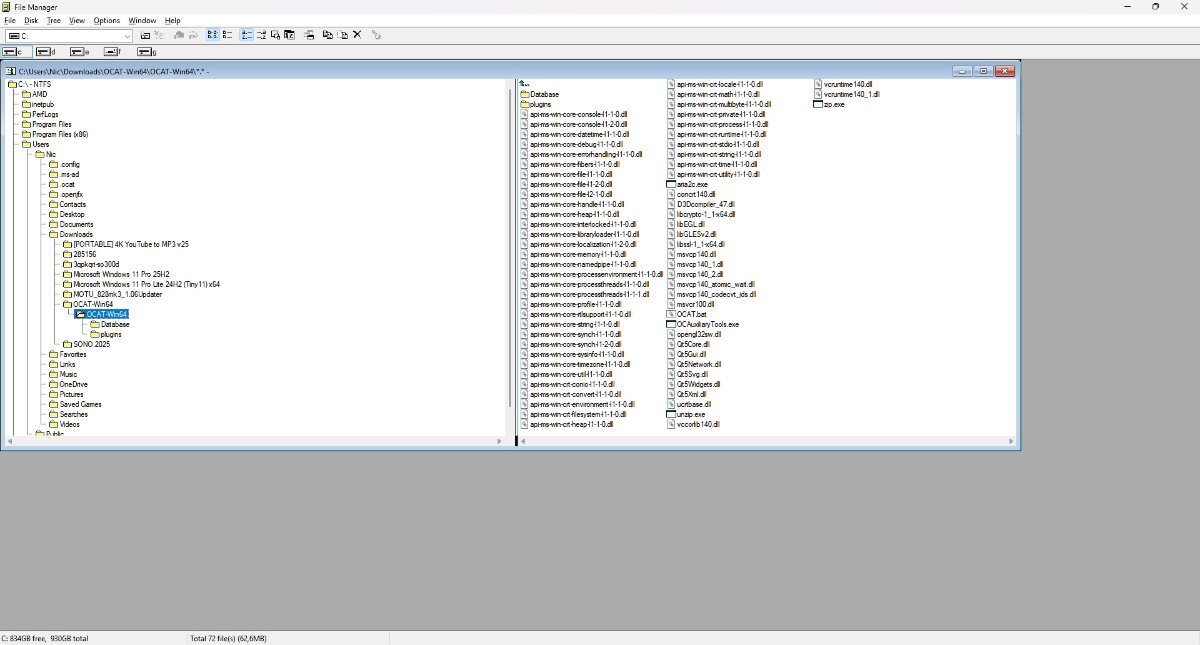Select Microsoft Windows 11 Pro 25H2 folder
The image size is (1200, 645).
[115, 274]
